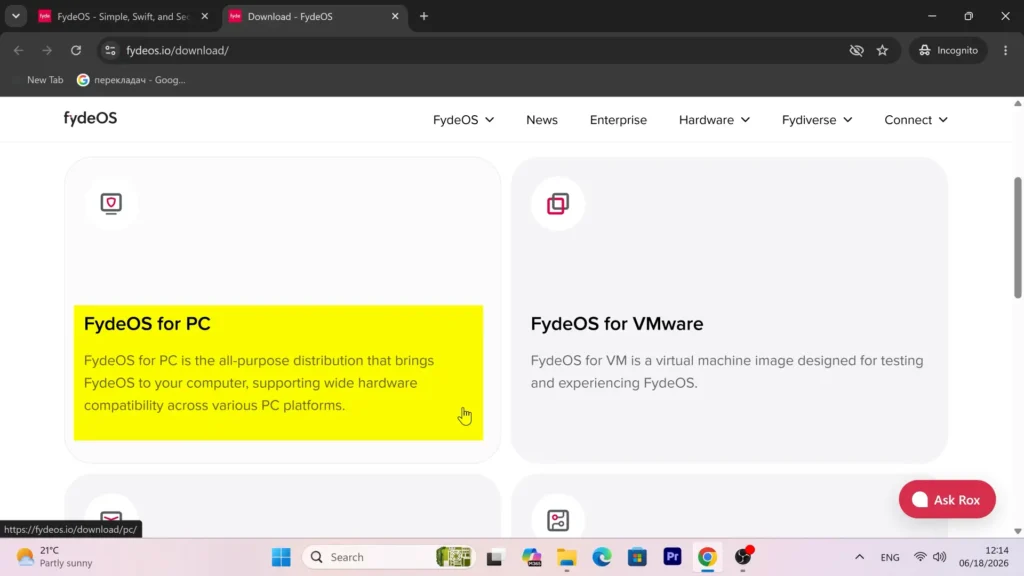1024x576 pixels.
Task: Click the taskbar Search box
Action: [x=389, y=557]
